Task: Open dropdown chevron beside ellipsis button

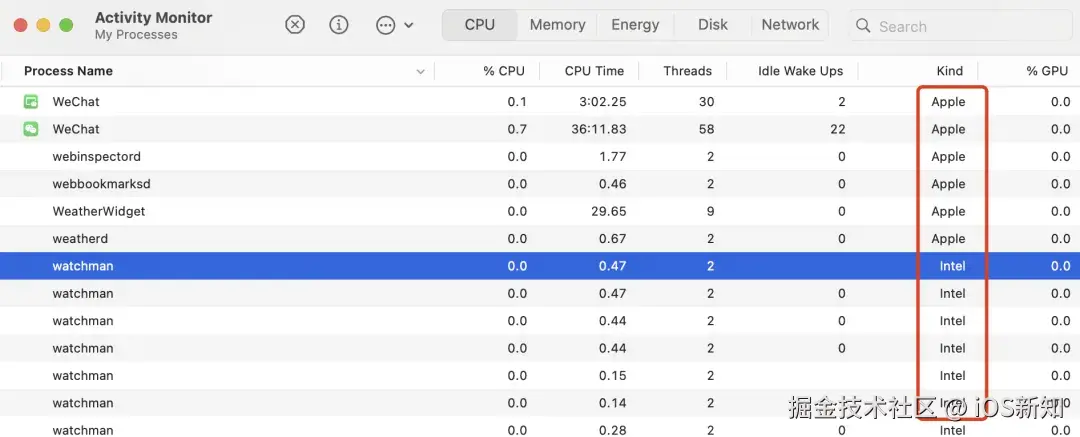Action: click(409, 26)
